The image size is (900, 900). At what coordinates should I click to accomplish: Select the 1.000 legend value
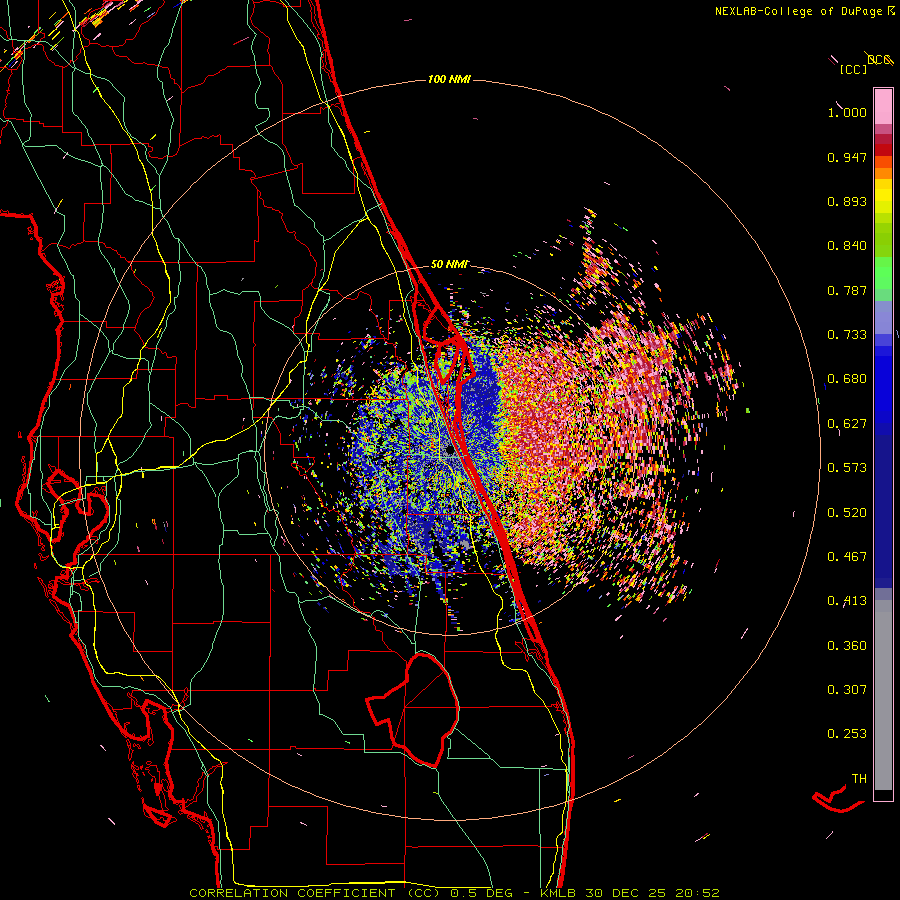click(847, 112)
